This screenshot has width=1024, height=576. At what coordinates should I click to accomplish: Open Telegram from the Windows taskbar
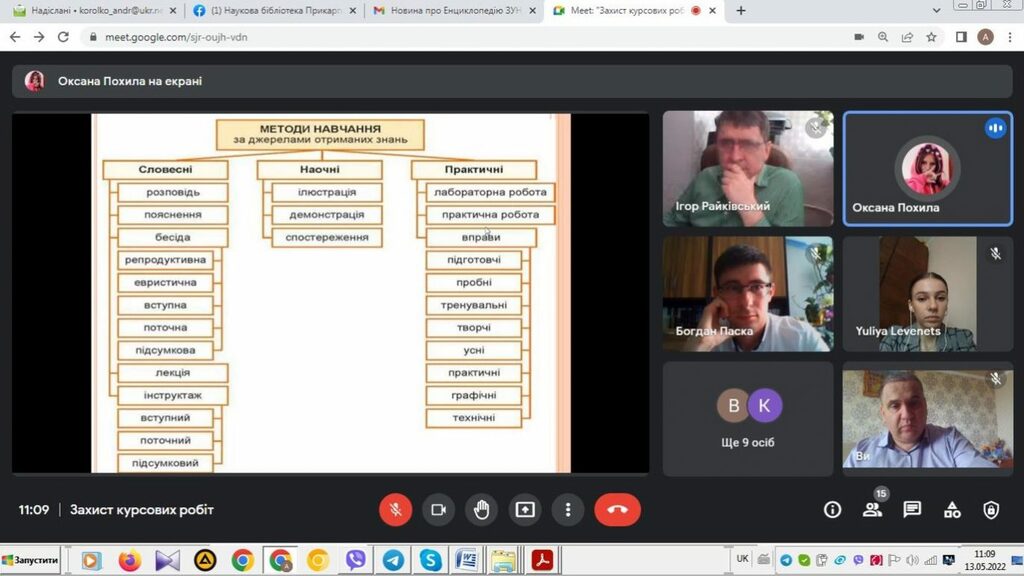point(393,561)
